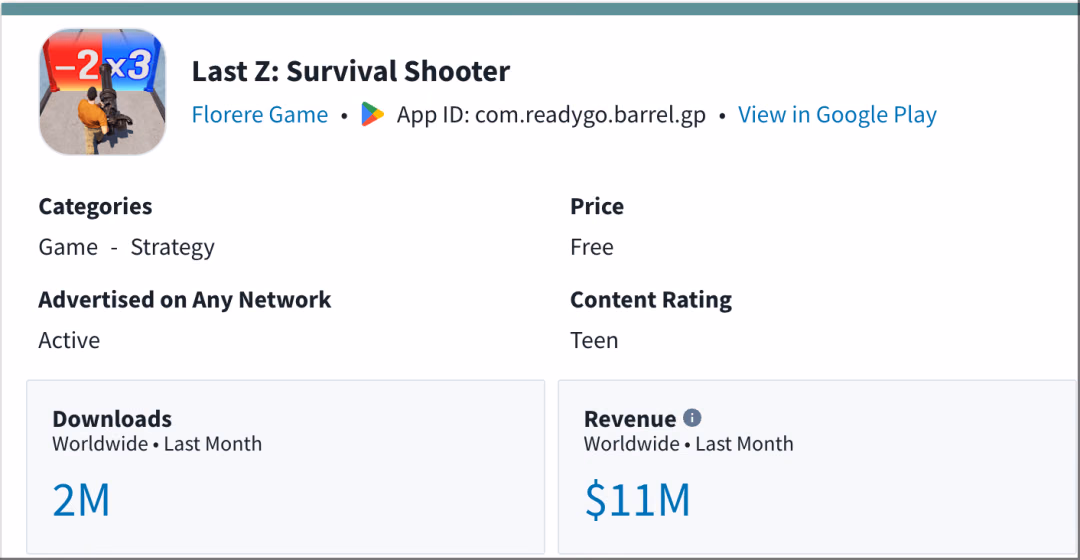Open the Florere Game publisher link

coord(260,114)
